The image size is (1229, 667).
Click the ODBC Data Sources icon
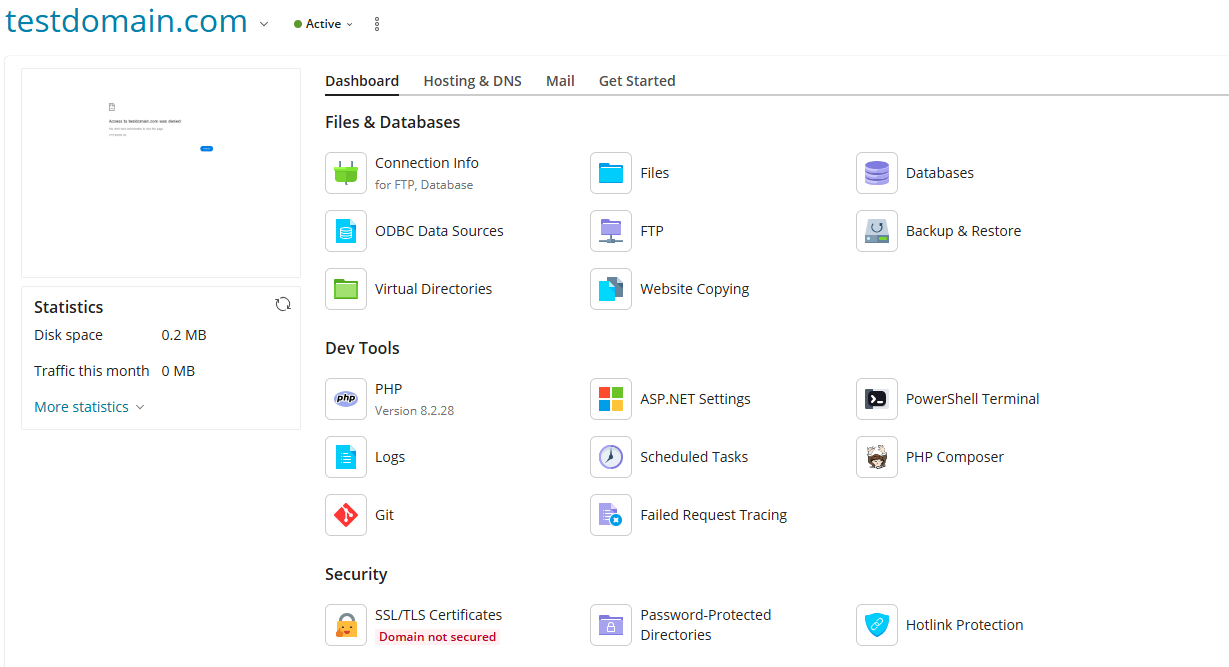point(346,231)
